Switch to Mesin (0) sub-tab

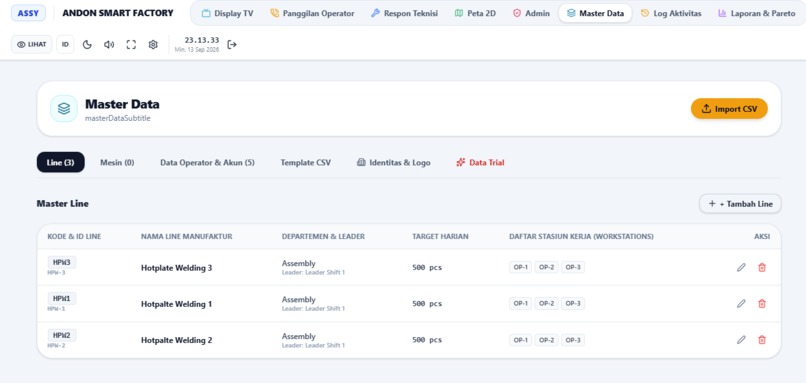(117, 162)
